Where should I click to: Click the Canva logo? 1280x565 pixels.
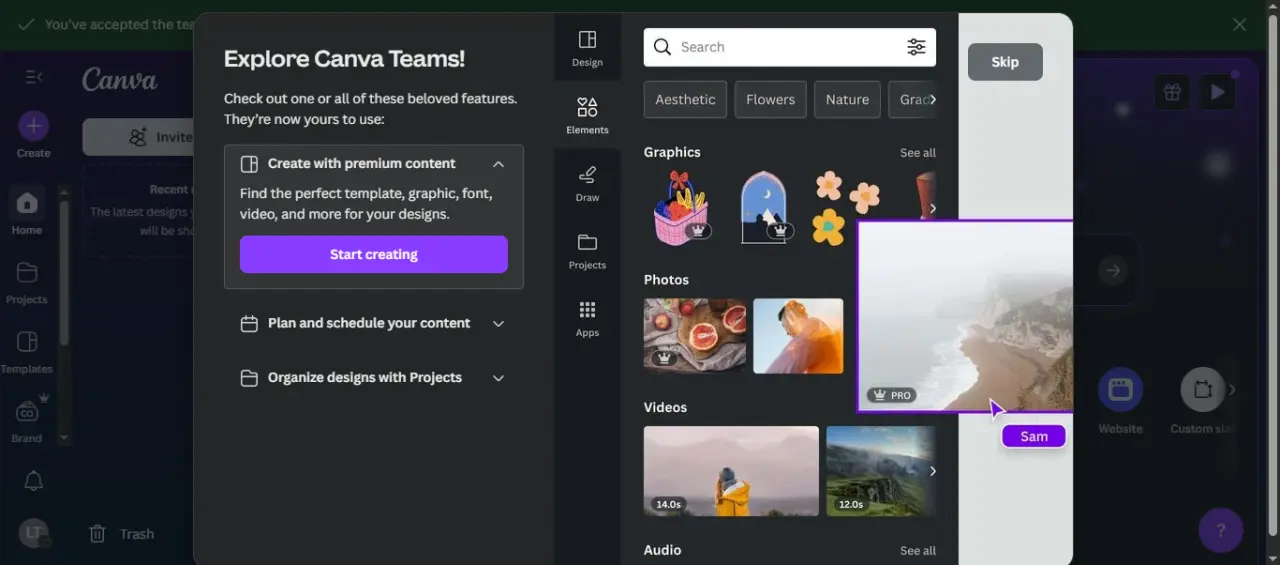coord(119,79)
